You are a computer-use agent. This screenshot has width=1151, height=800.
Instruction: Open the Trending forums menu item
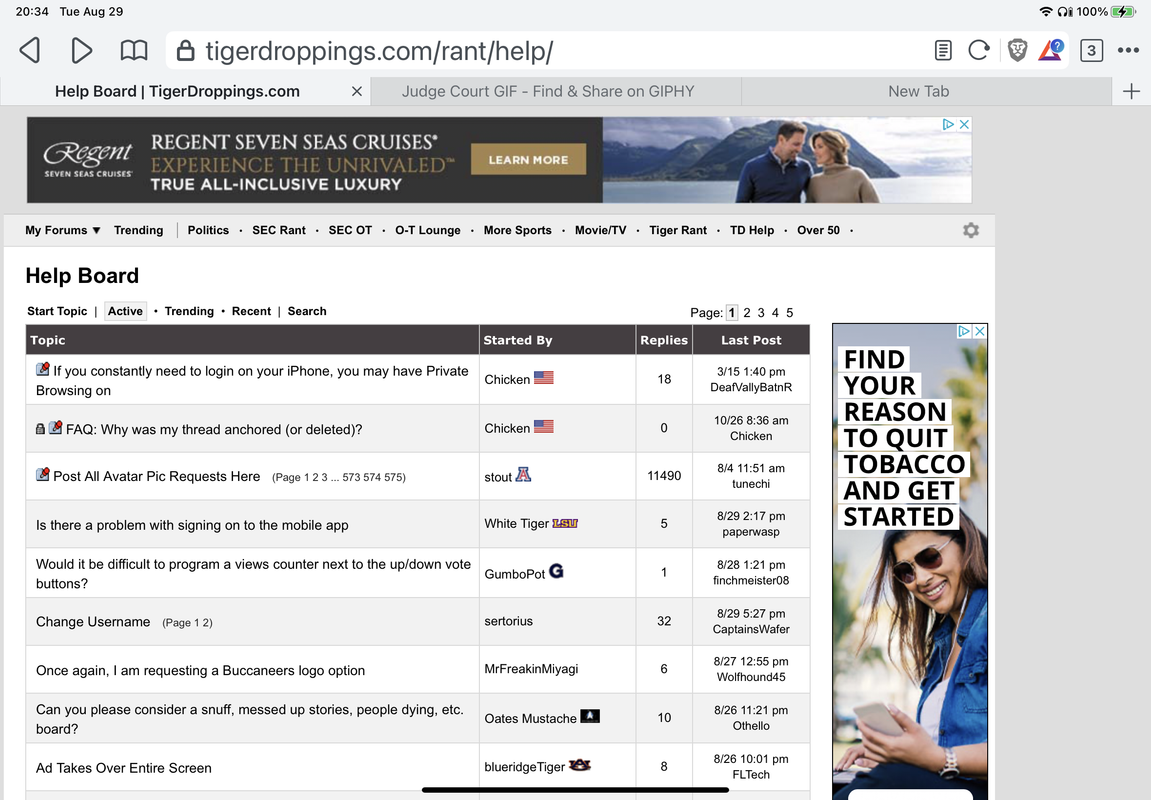click(x=138, y=230)
